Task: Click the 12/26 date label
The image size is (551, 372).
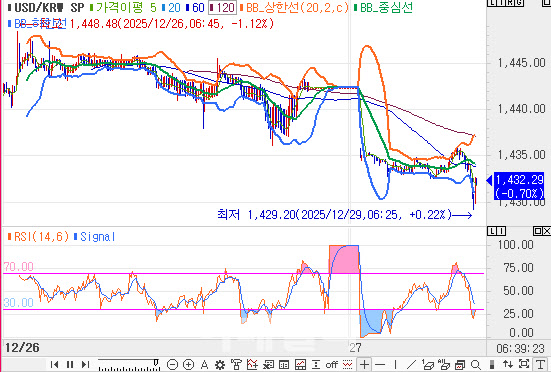Action: [x=22, y=348]
